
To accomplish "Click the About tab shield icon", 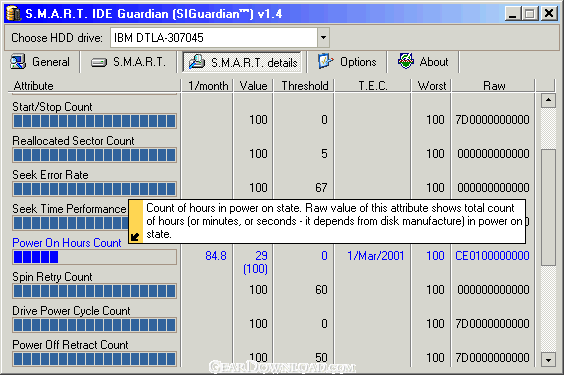I will (x=406, y=61).
